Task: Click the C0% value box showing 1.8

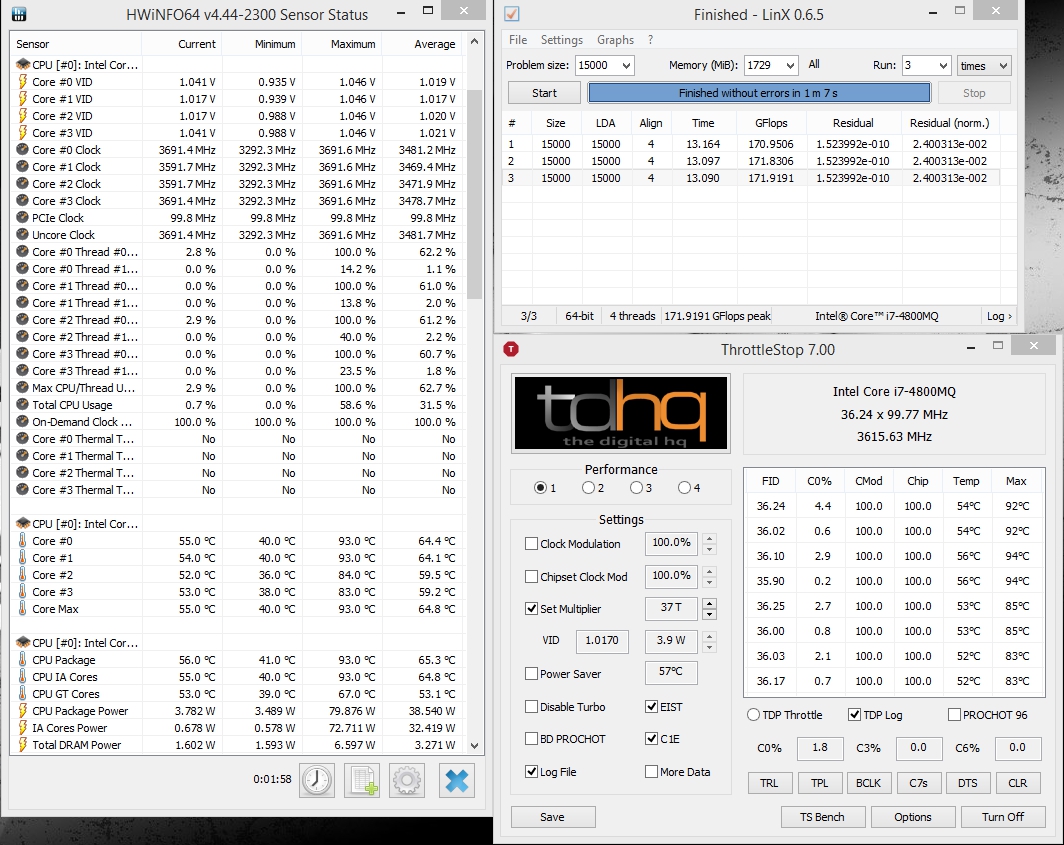Action: click(x=820, y=748)
